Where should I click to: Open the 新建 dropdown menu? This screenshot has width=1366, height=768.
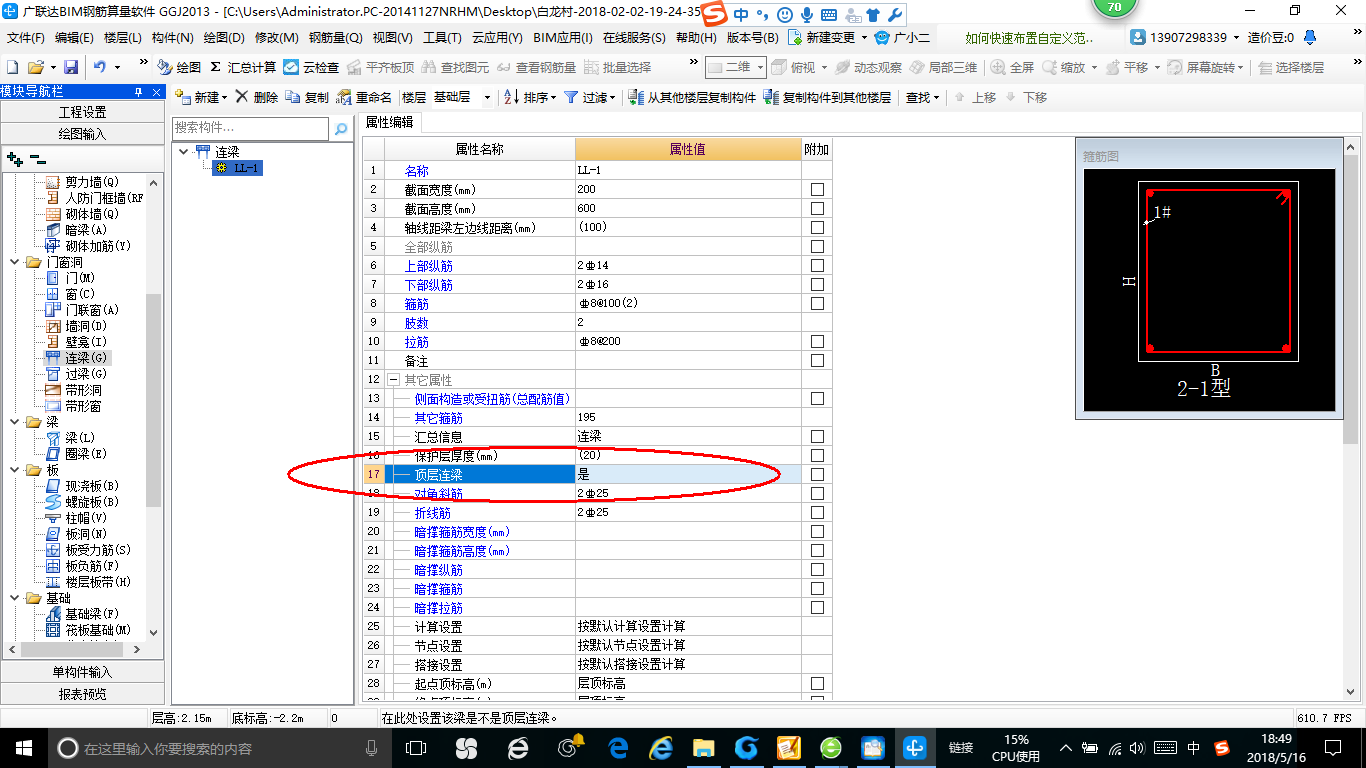point(201,97)
